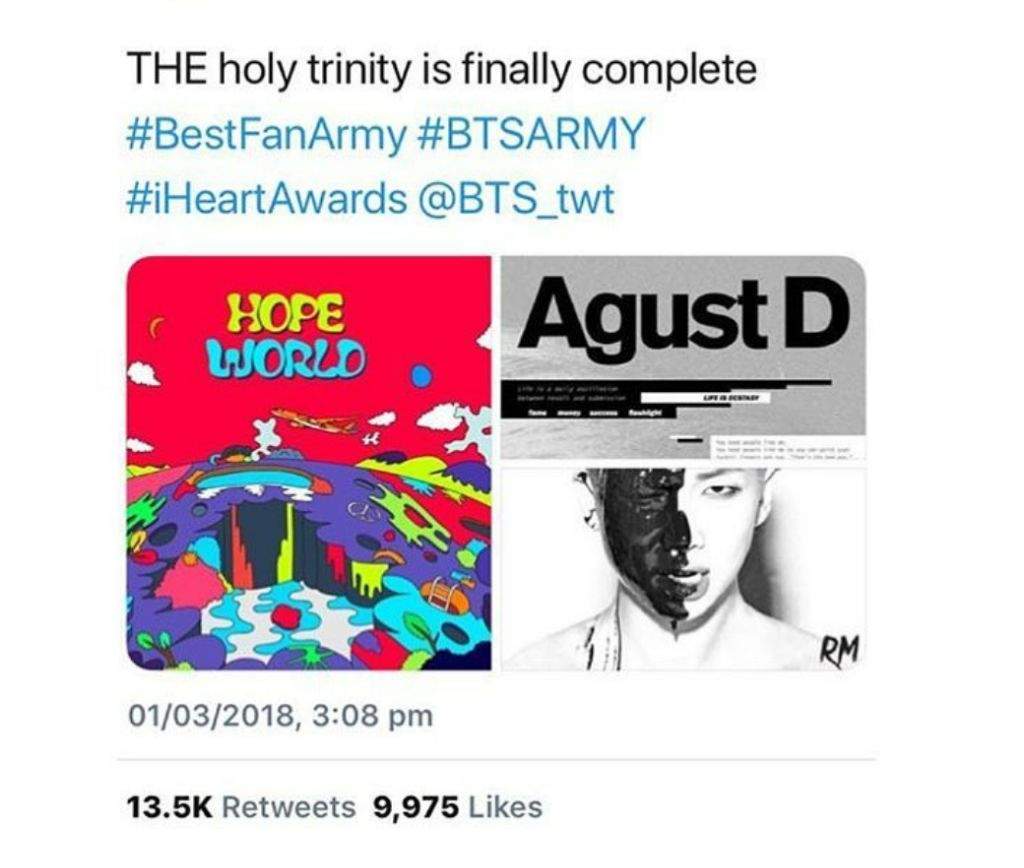The width and height of the screenshot is (1024, 868).
Task: Click the tweet text about holy trinity
Action: tap(443, 69)
